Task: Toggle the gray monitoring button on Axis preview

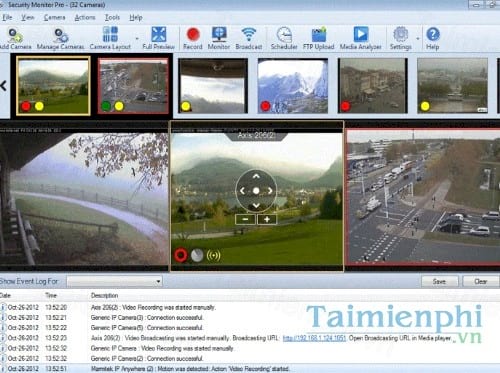Action: pyautogui.click(x=197, y=255)
